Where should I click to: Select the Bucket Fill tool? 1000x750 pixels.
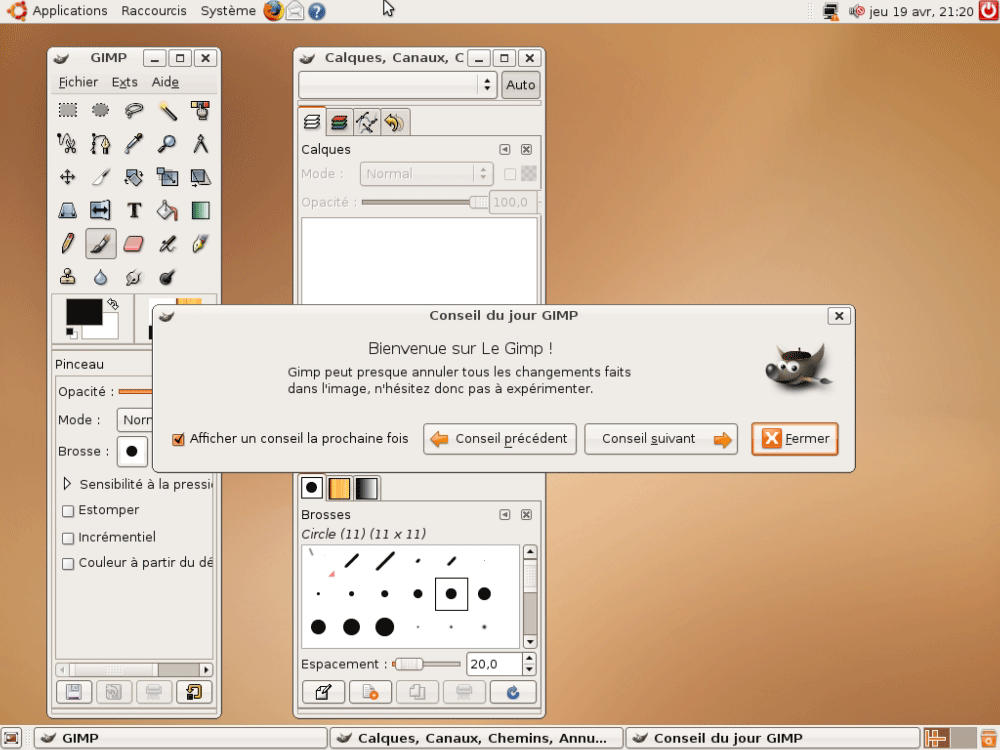tap(167, 210)
